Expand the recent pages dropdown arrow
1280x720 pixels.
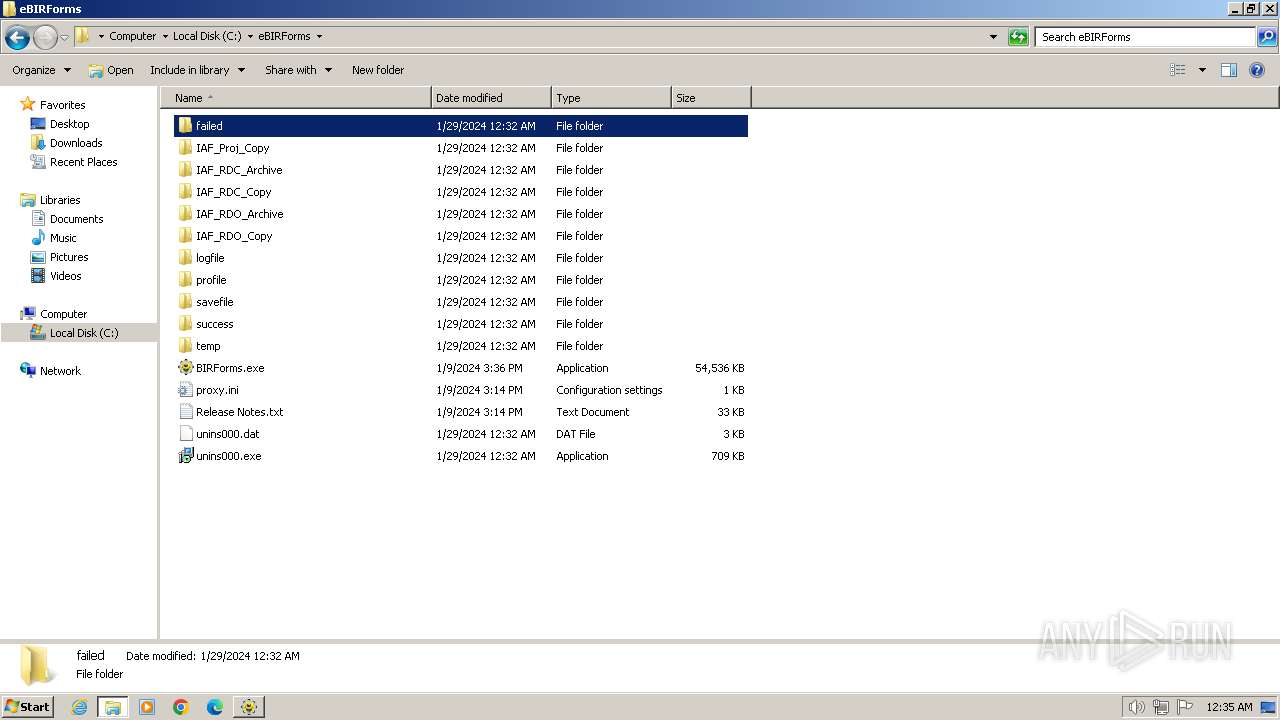pos(64,37)
